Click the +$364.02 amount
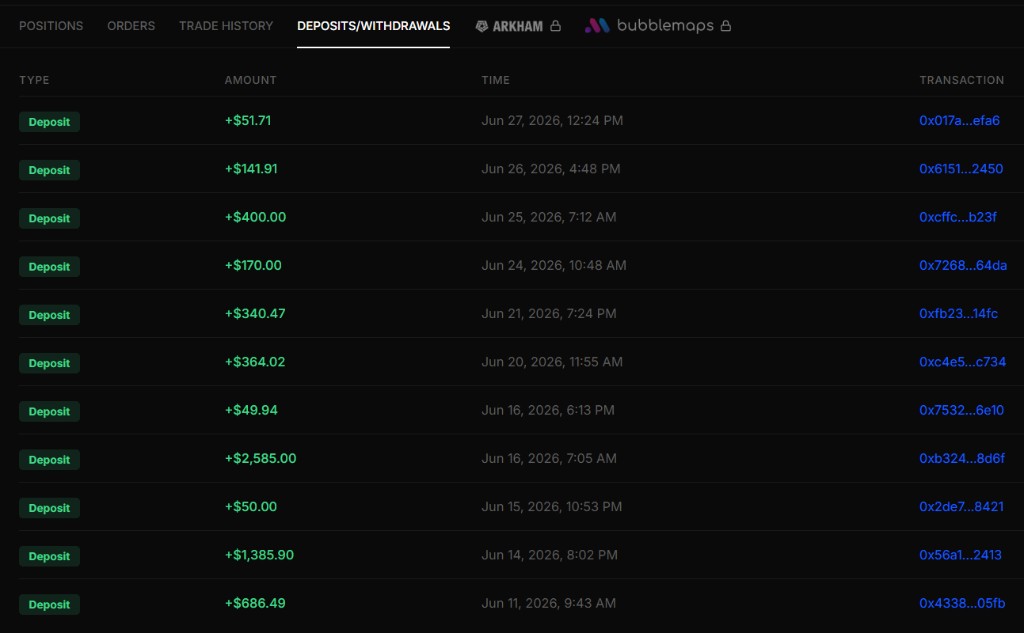Screen dimensions: 1024x633 255,362
